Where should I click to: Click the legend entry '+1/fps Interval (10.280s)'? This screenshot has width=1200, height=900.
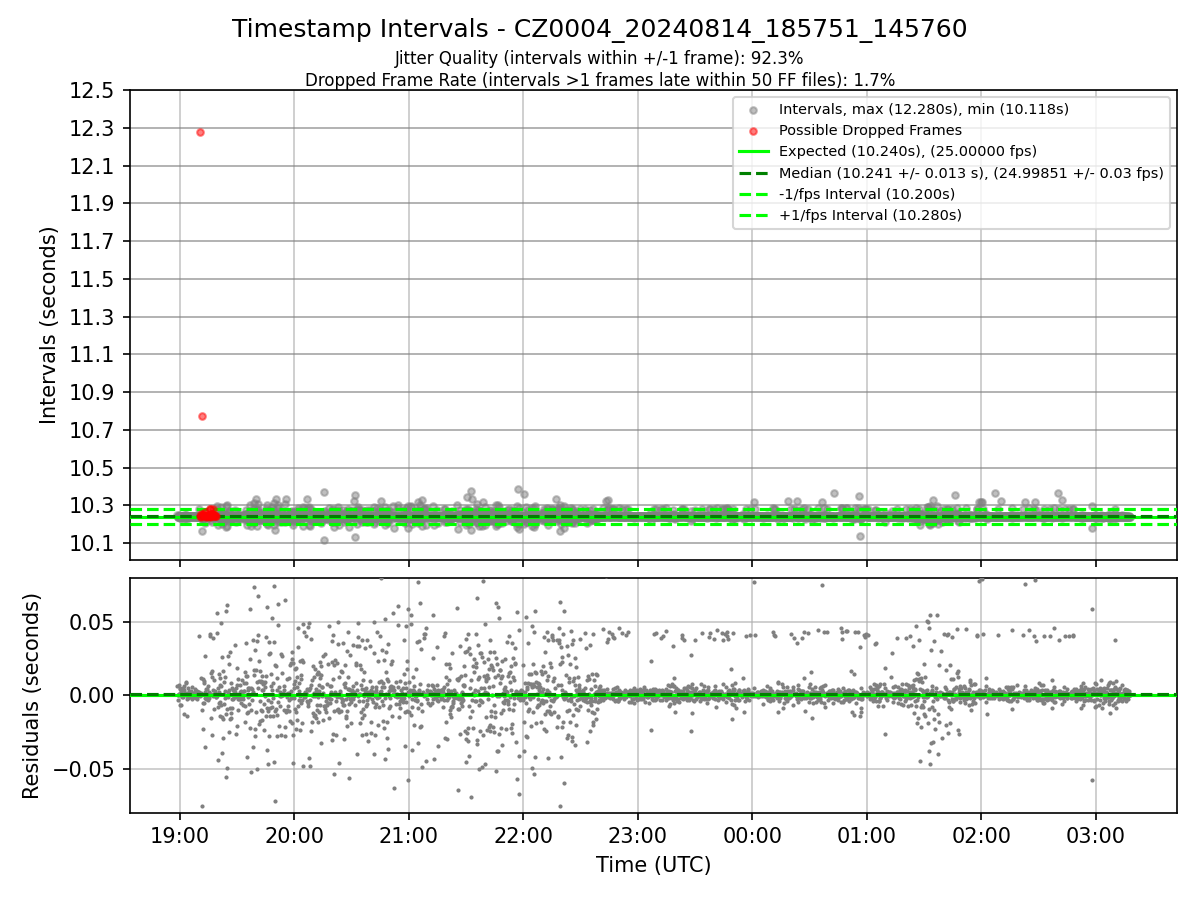click(870, 214)
